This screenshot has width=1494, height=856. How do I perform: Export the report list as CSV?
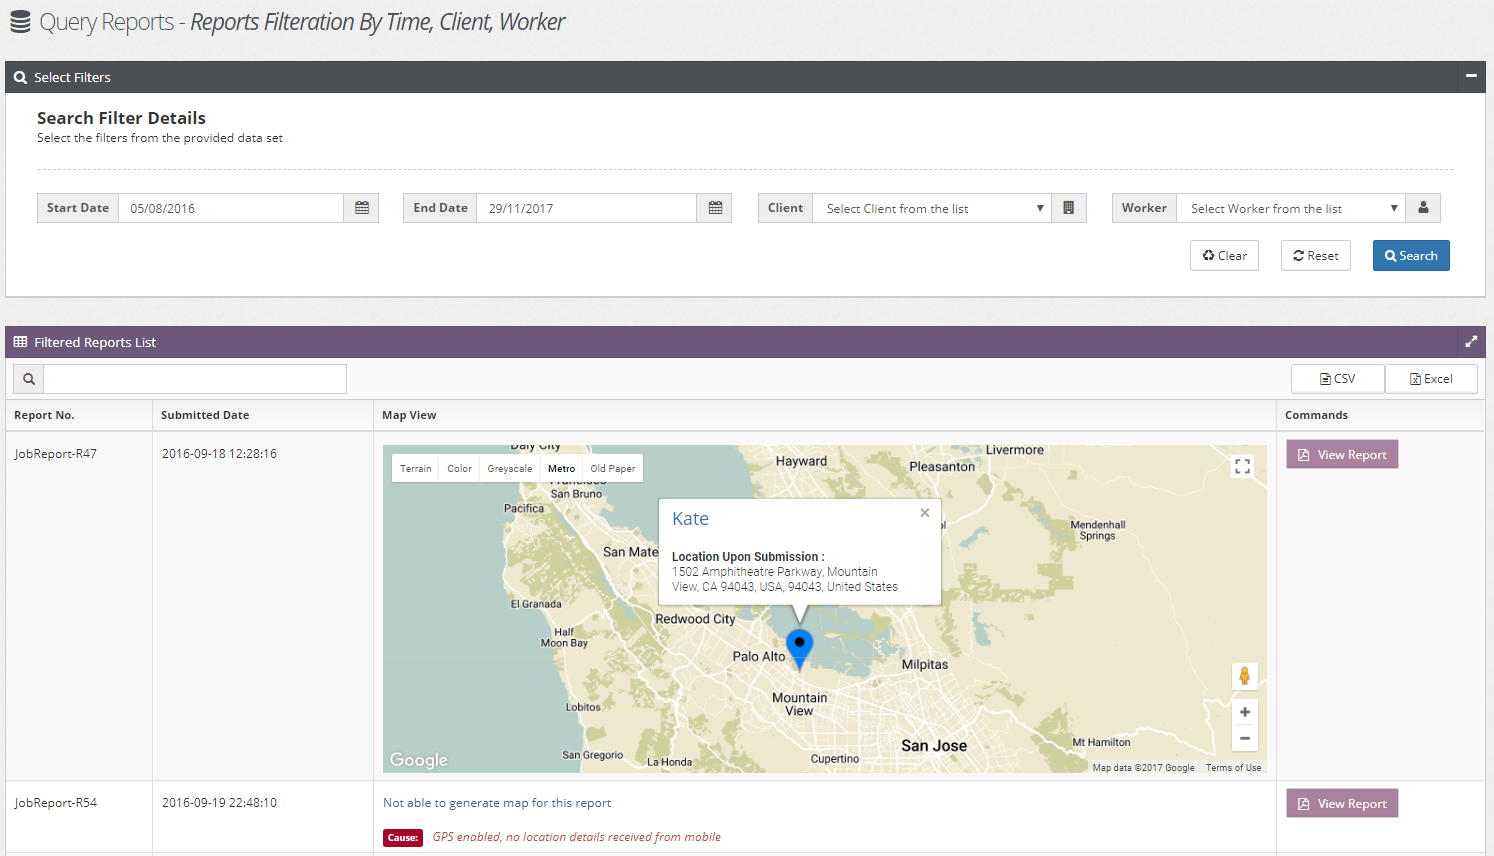(1338, 379)
